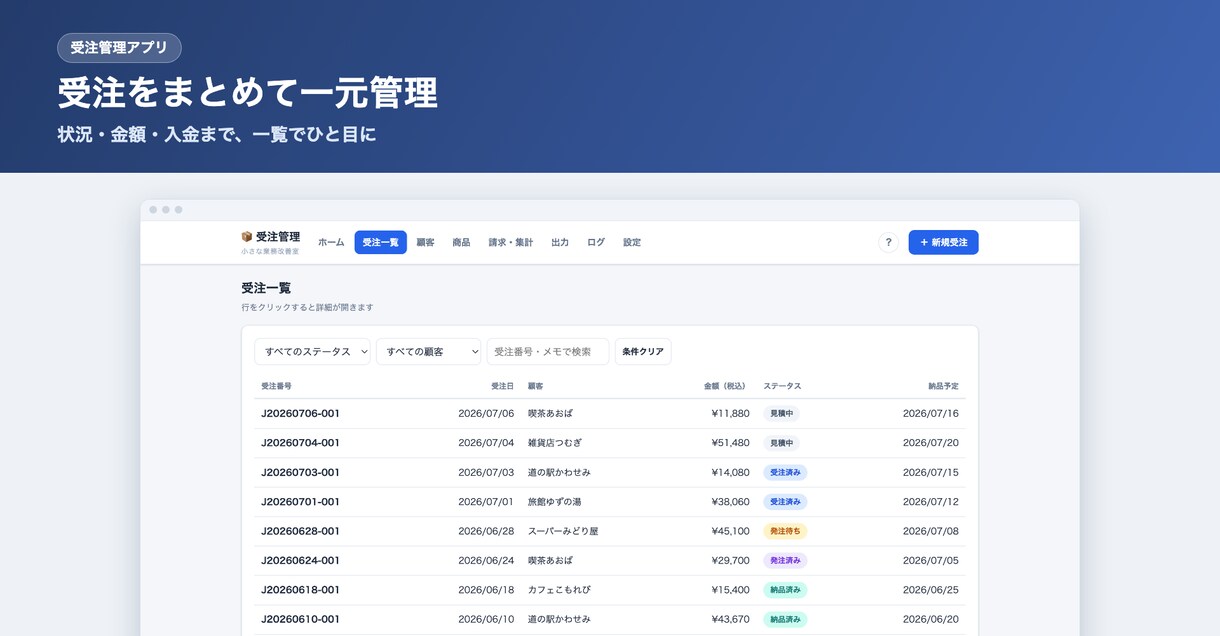Click customer 雑貨店つむぎ
Viewport: 1220px width, 636px height.
555,443
